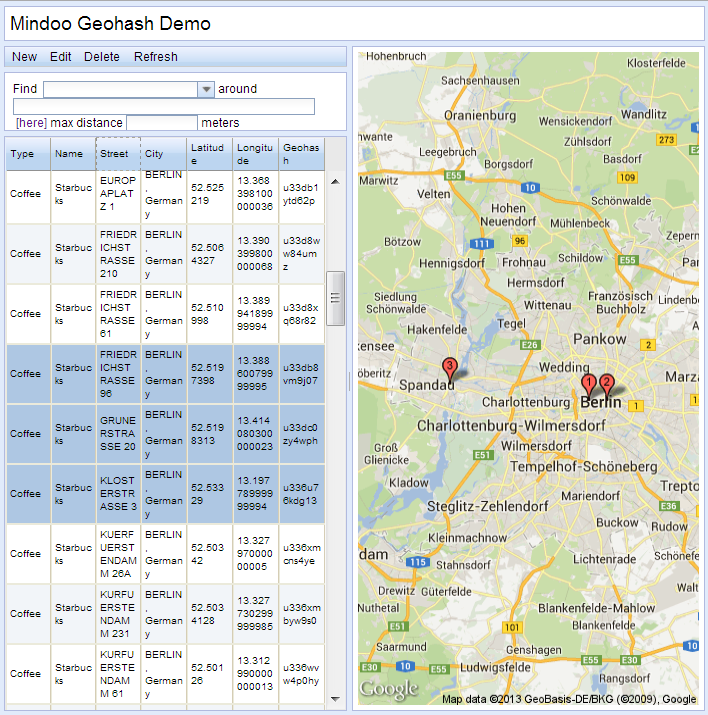The width and height of the screenshot is (708, 715).
Task: Click the around address input field
Action: coord(164,106)
